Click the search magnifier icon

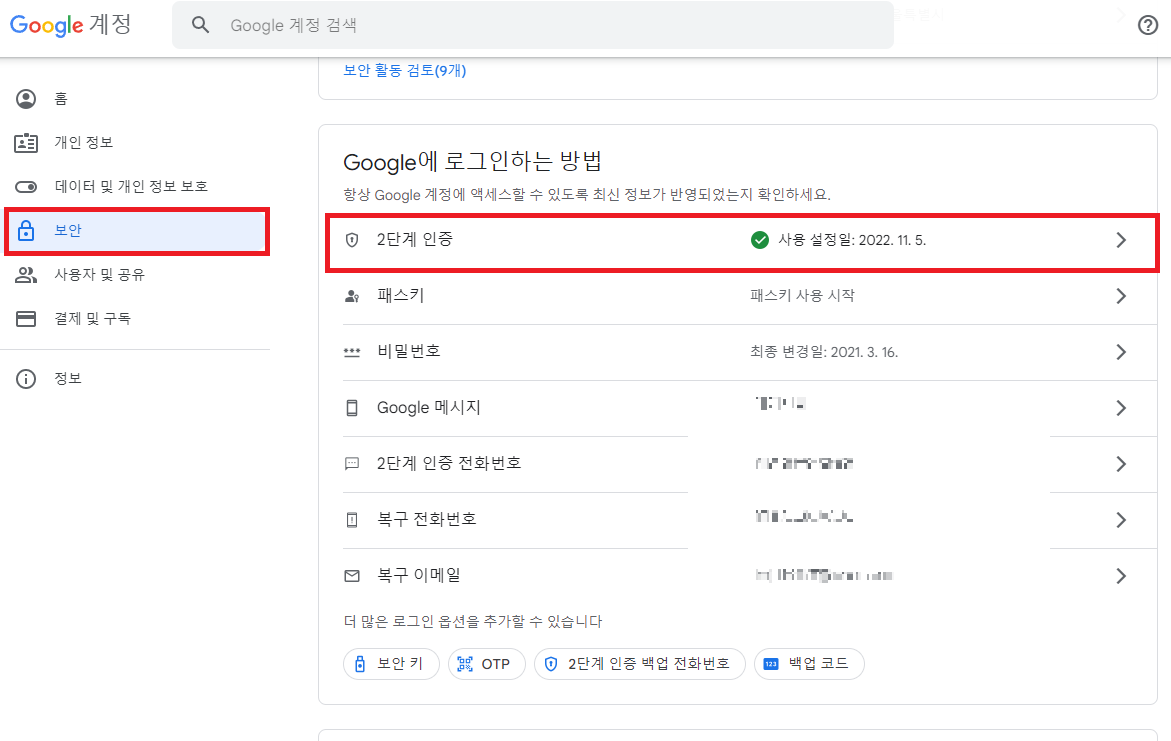tap(200, 25)
